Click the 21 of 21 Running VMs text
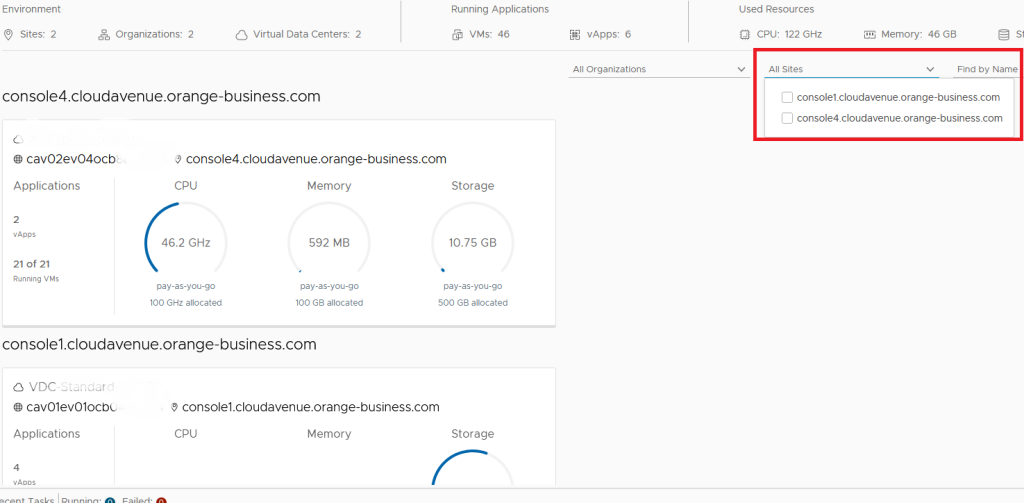The height and width of the screenshot is (503, 1024). coord(36,270)
